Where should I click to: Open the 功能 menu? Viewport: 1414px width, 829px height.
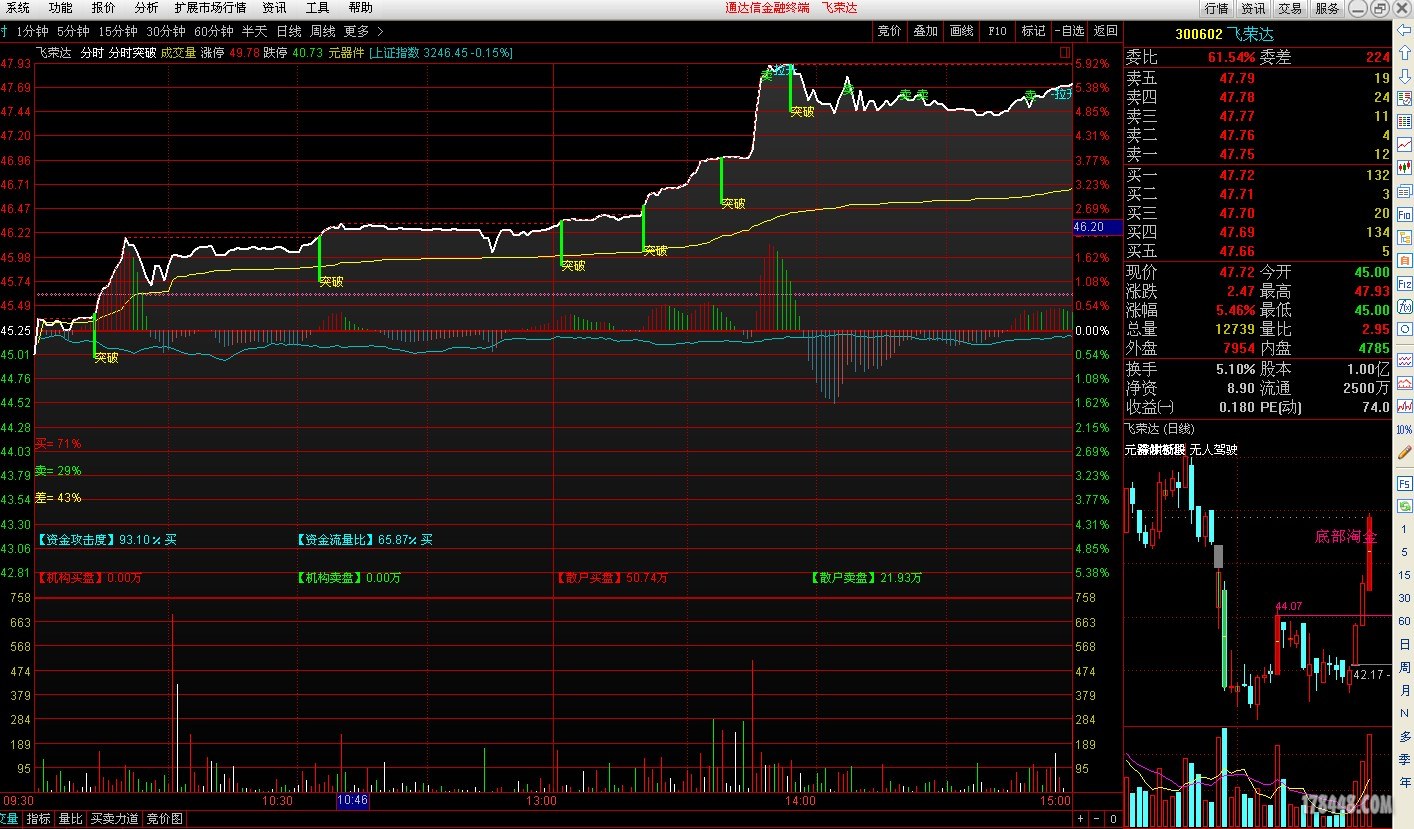[61, 8]
